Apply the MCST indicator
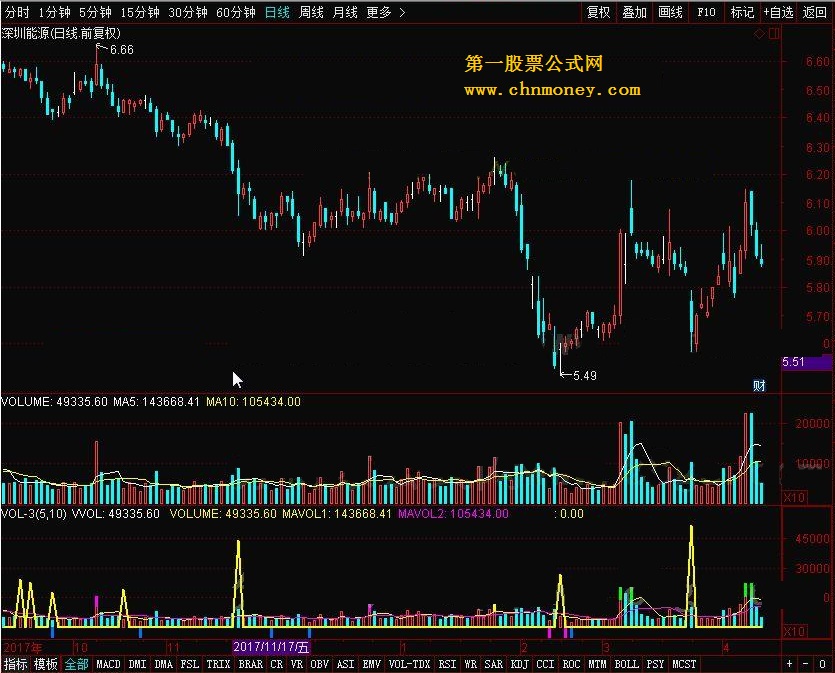 tap(684, 664)
